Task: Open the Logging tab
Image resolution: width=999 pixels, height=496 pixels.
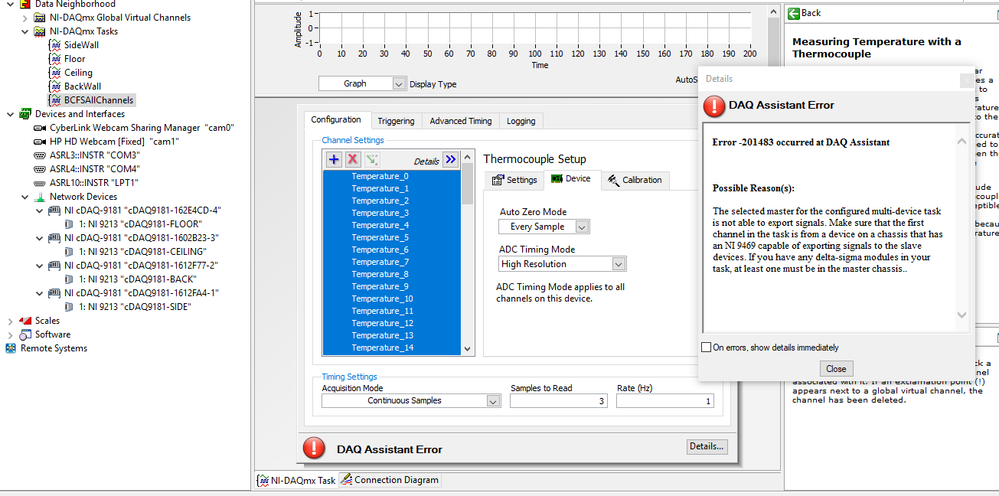Action: click(x=521, y=121)
